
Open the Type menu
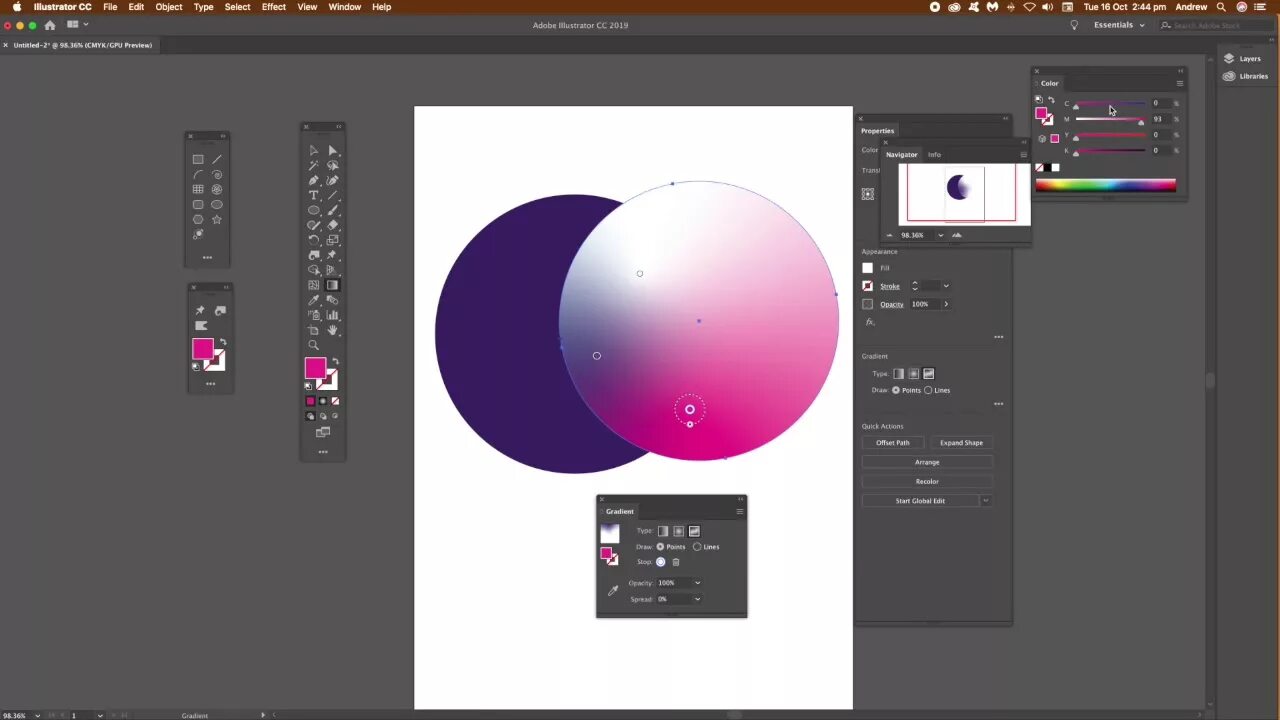pyautogui.click(x=203, y=7)
